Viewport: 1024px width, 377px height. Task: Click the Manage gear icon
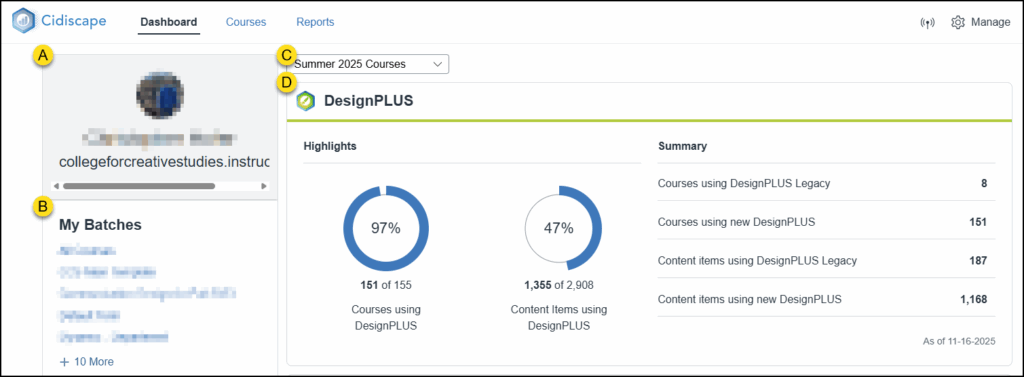[x=958, y=22]
